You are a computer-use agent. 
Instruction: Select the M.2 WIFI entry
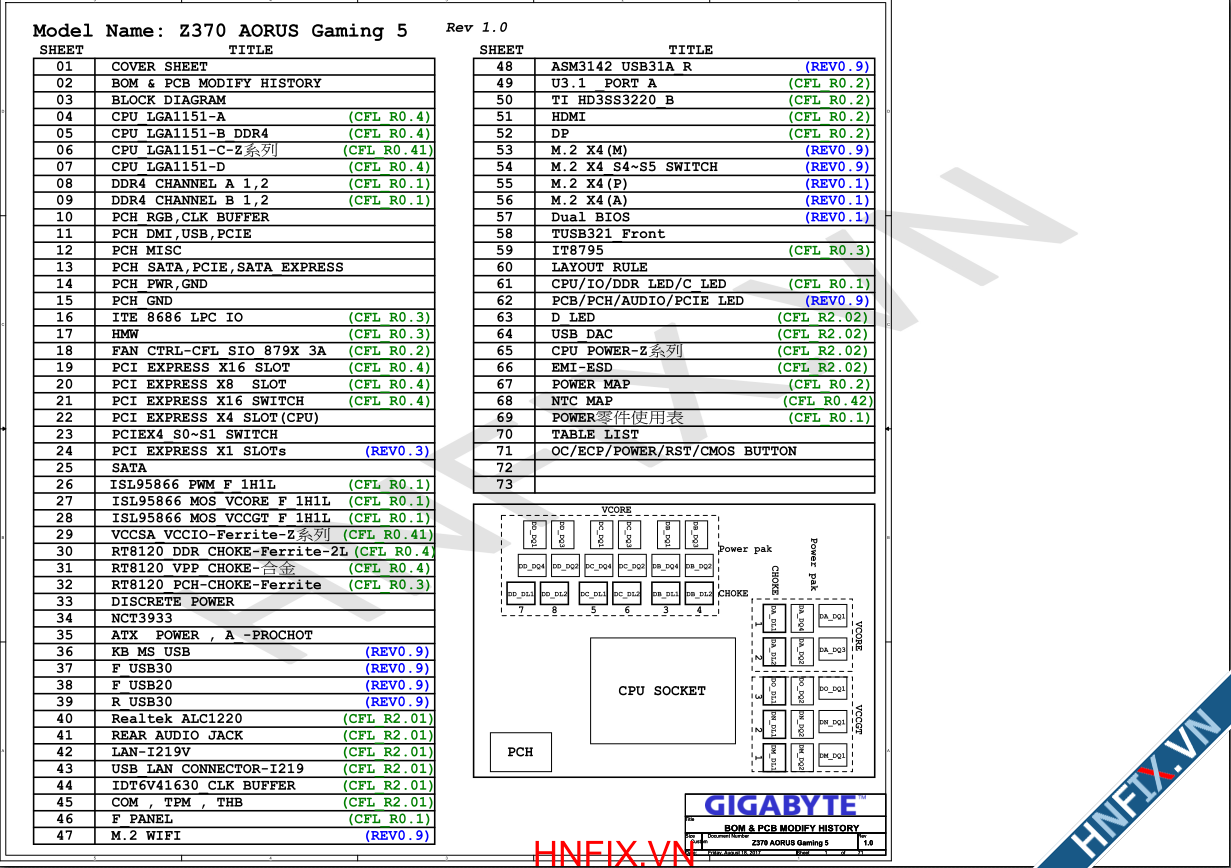(x=146, y=836)
